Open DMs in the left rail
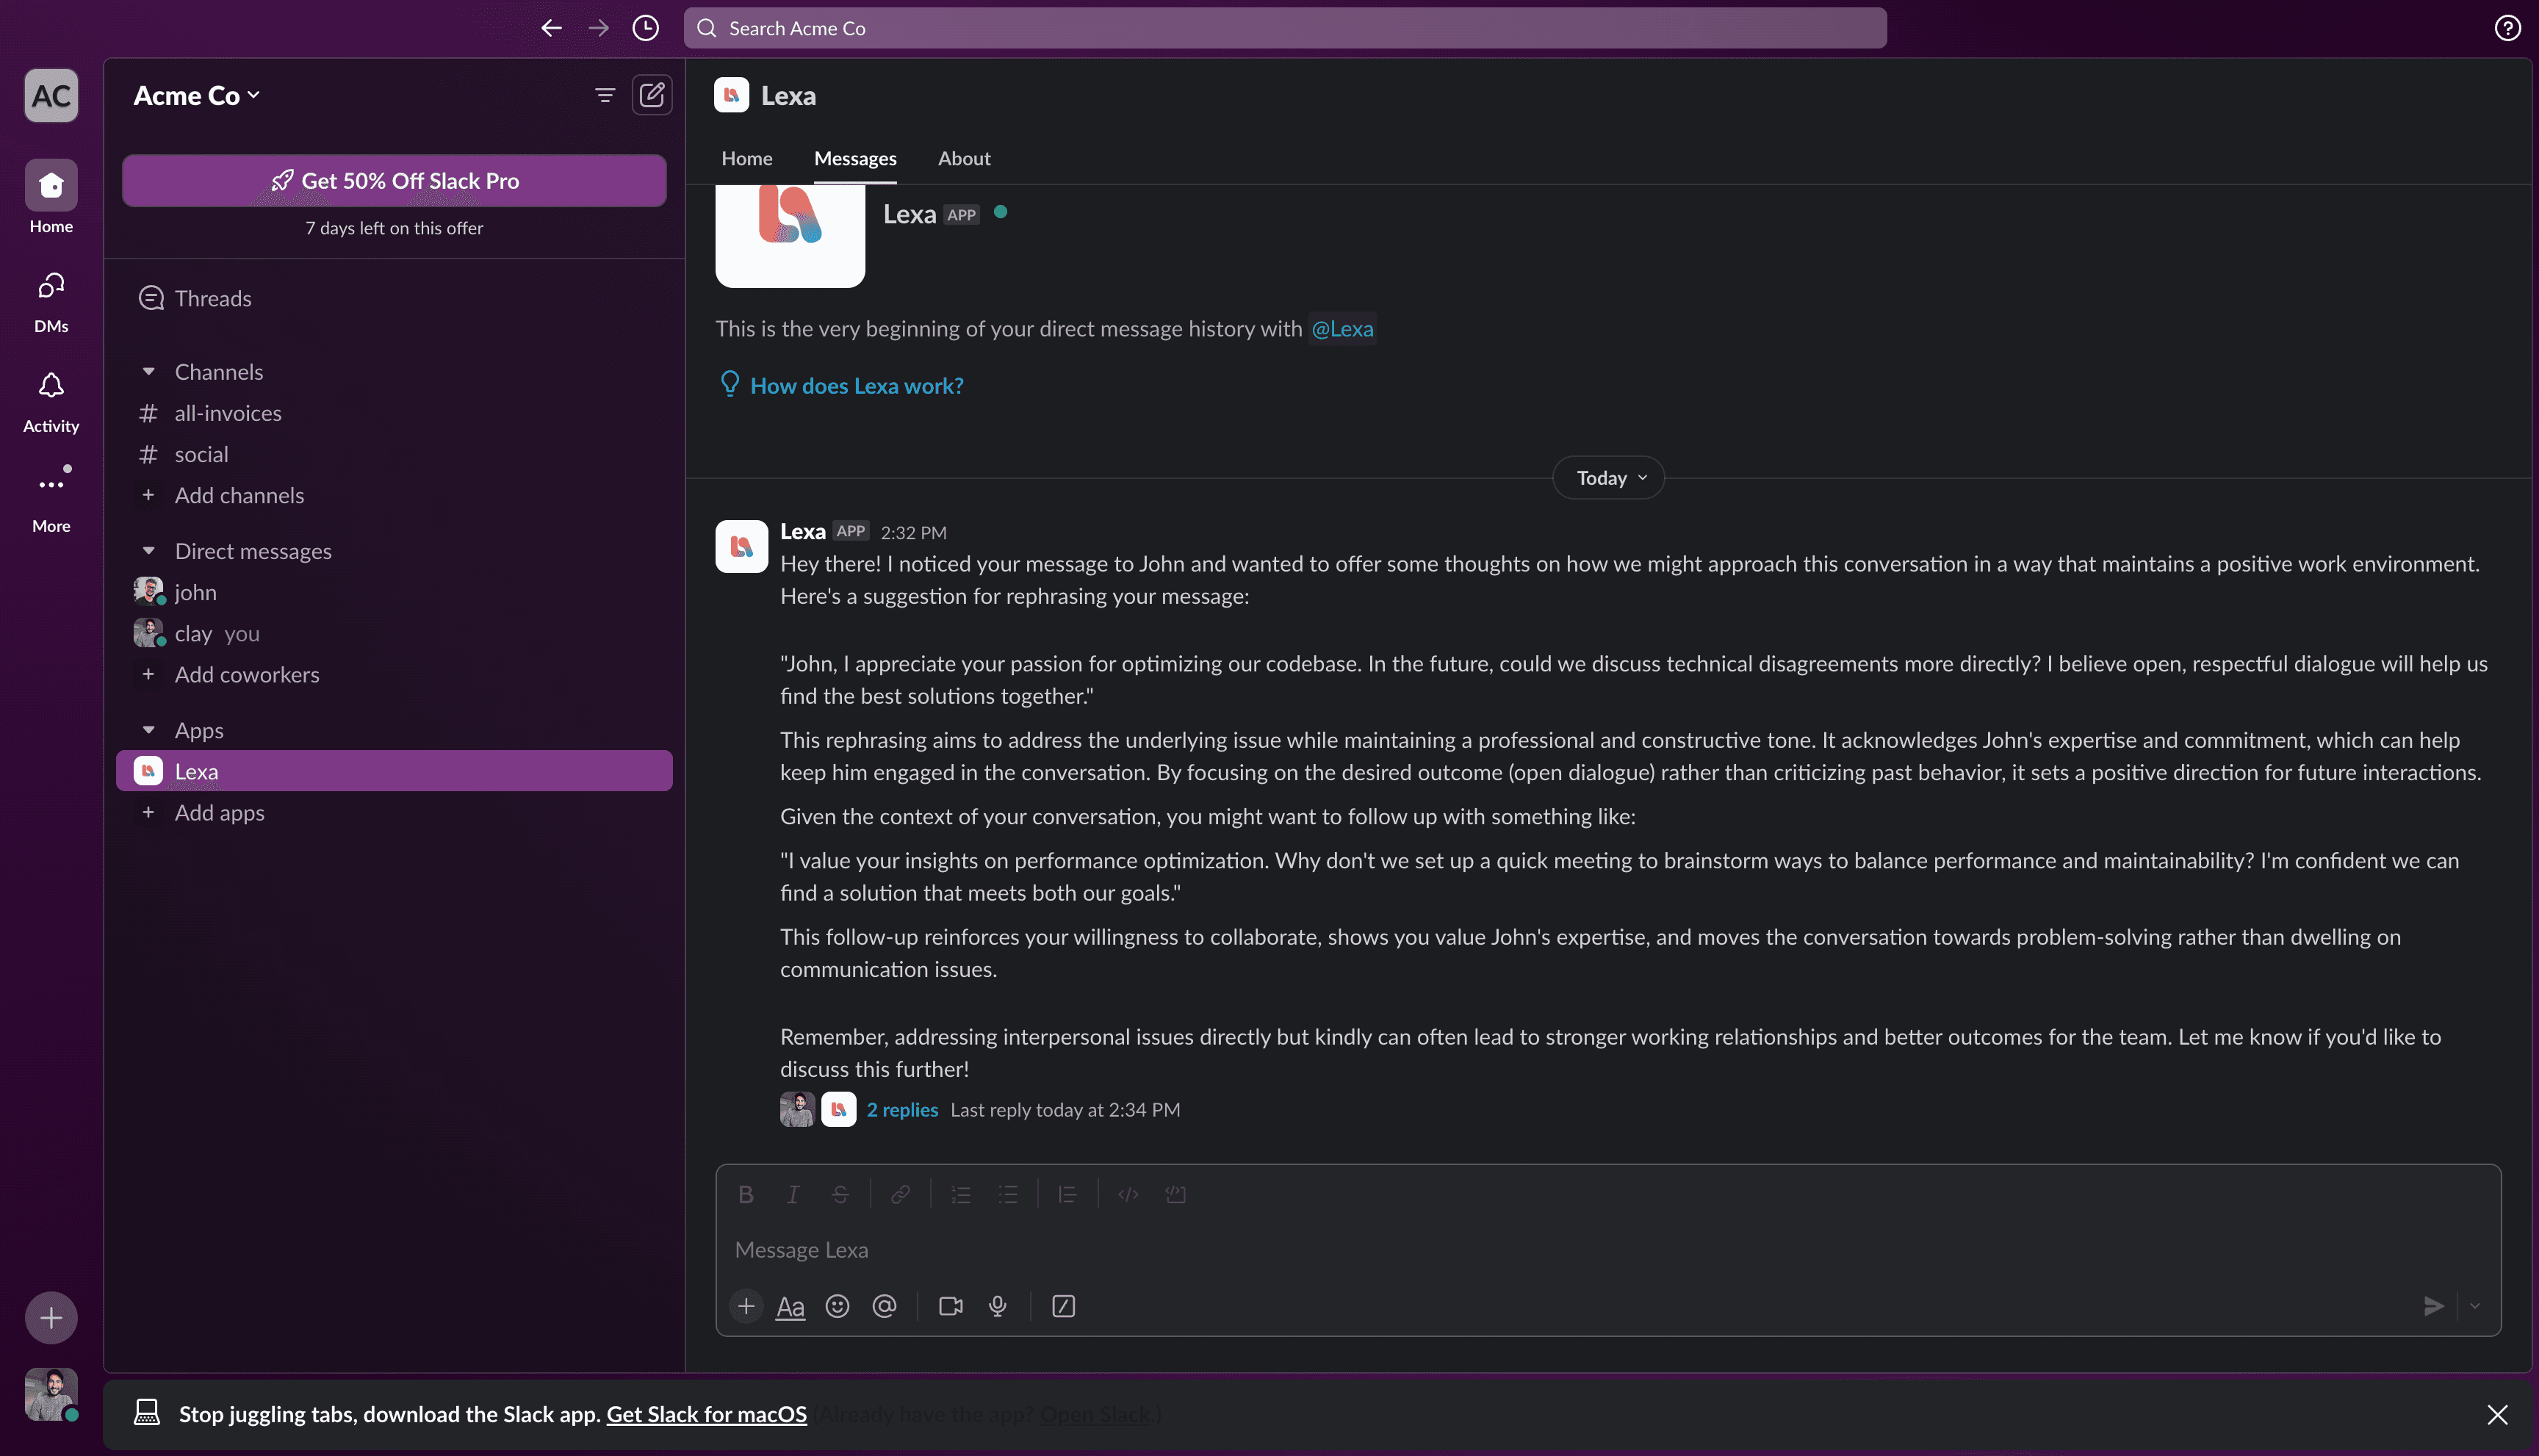Screen dimensions: 2539x1456 tap(51, 302)
